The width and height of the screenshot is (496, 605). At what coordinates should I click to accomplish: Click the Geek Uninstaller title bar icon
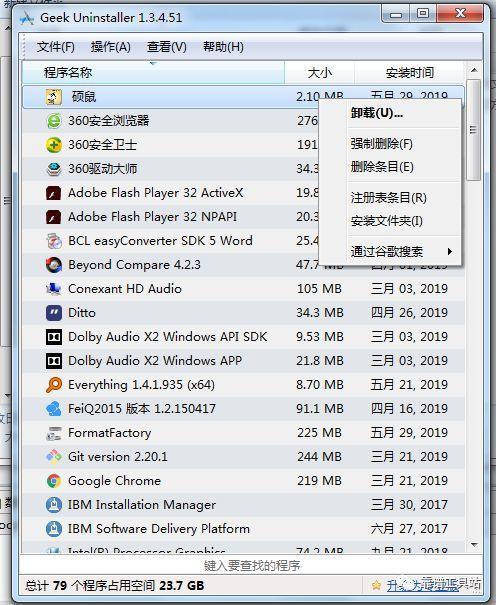[27, 18]
